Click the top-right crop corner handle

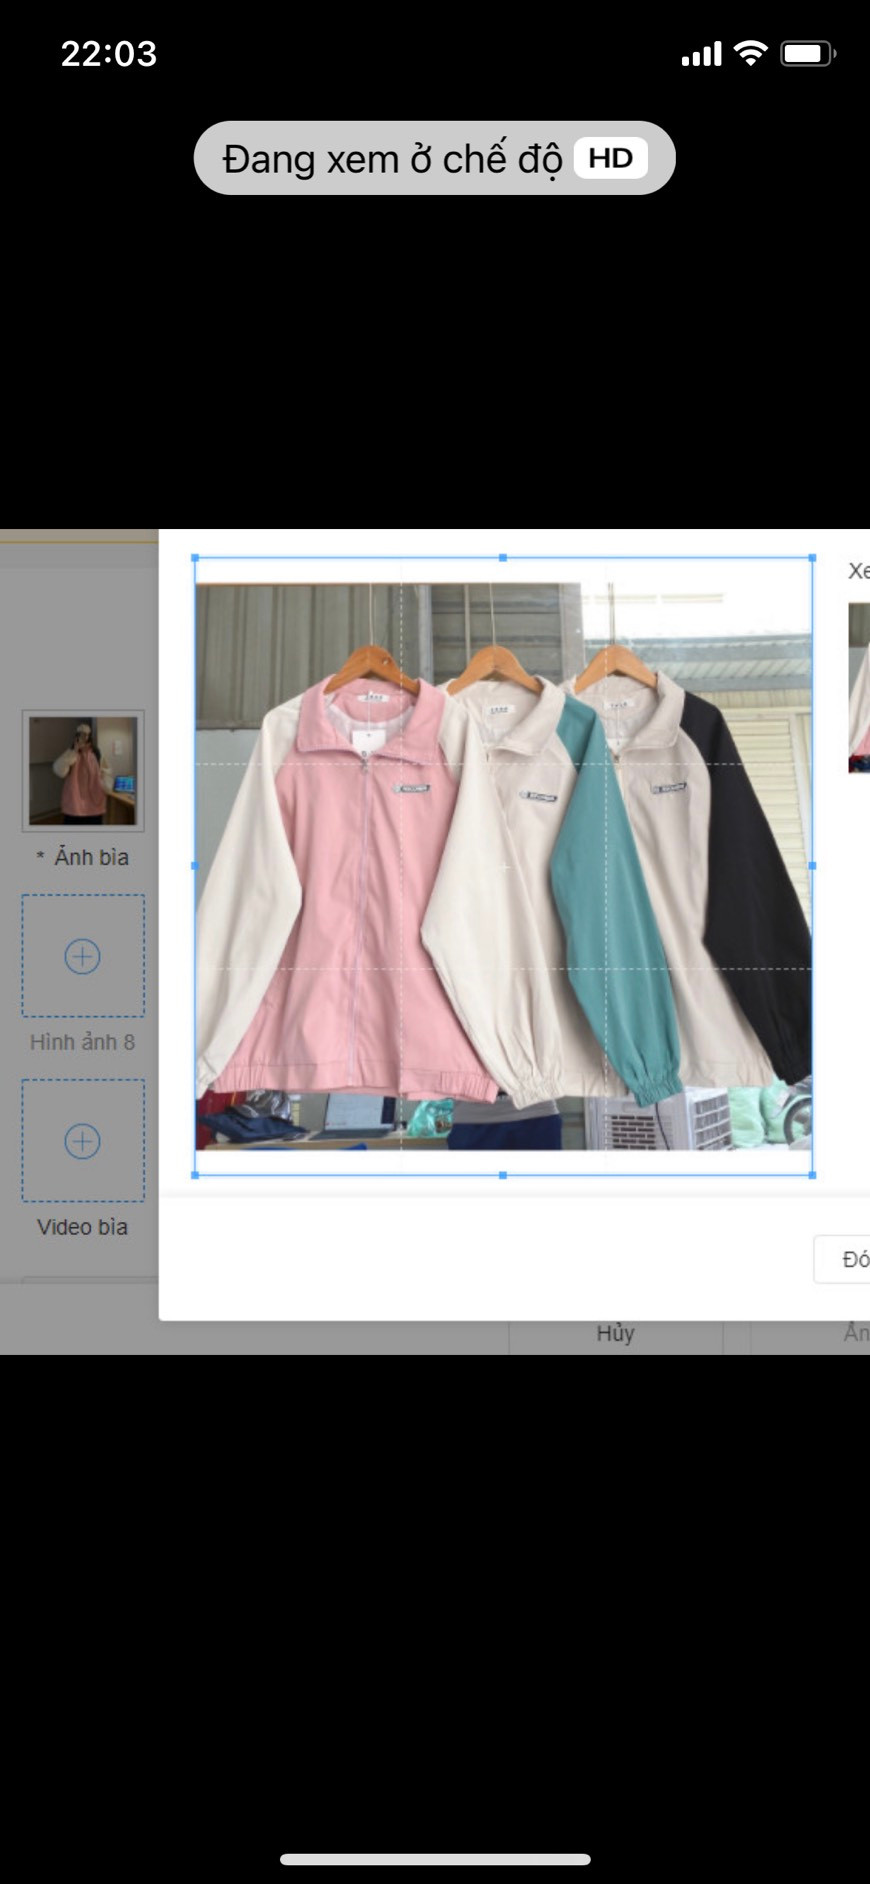[812, 558]
